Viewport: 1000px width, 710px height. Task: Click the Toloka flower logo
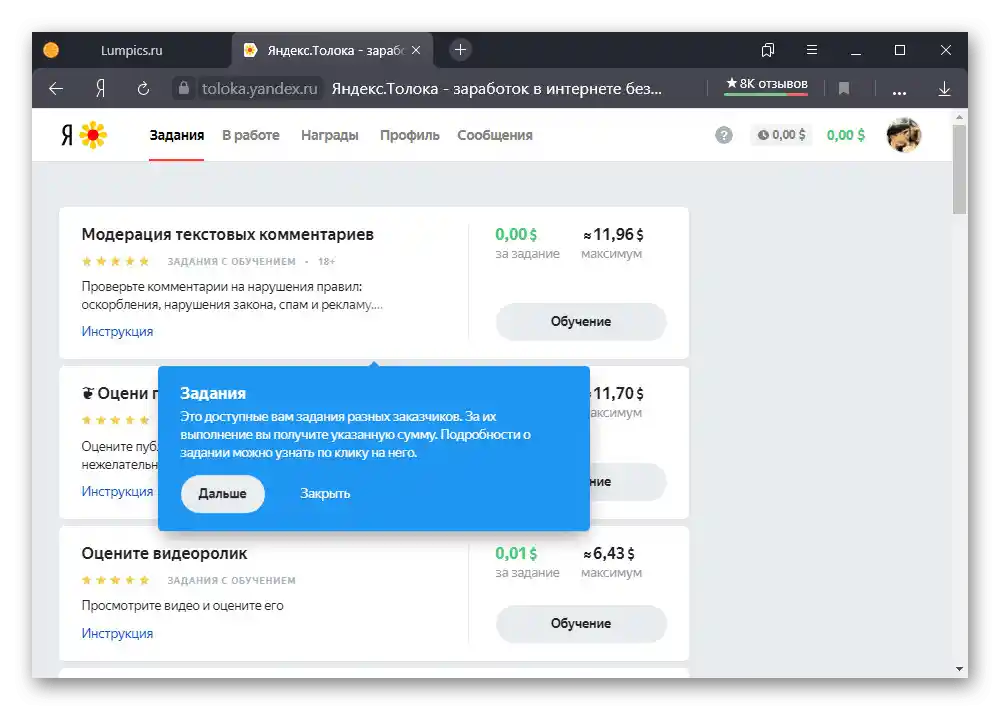point(93,135)
